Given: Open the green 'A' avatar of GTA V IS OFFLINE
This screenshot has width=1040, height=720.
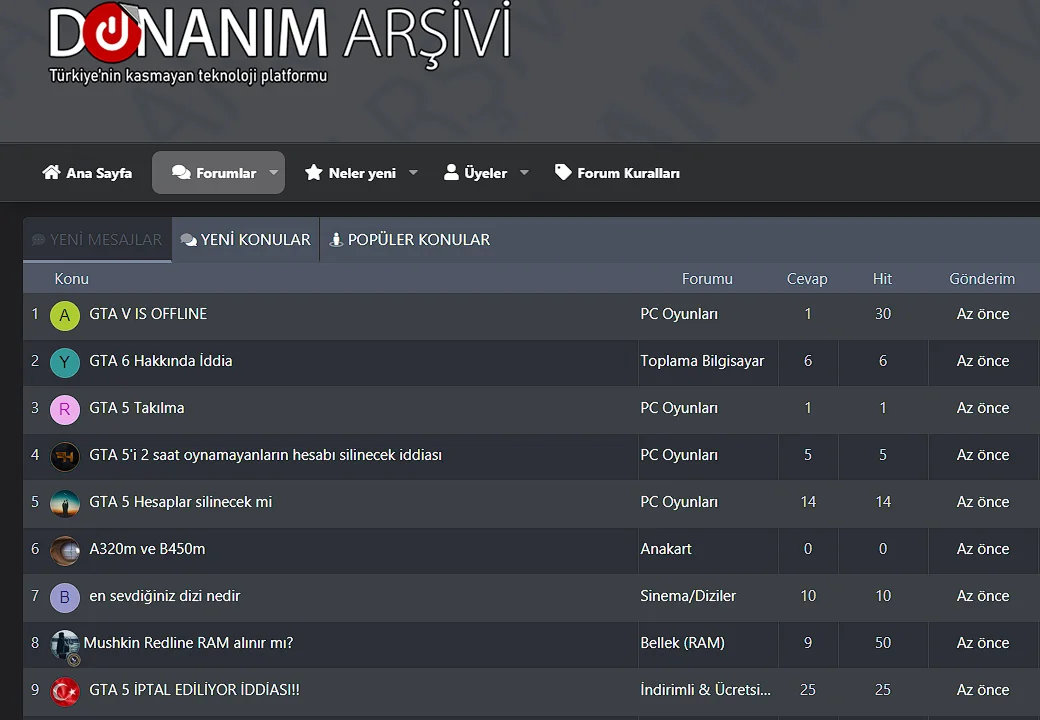Looking at the screenshot, I should (65, 315).
